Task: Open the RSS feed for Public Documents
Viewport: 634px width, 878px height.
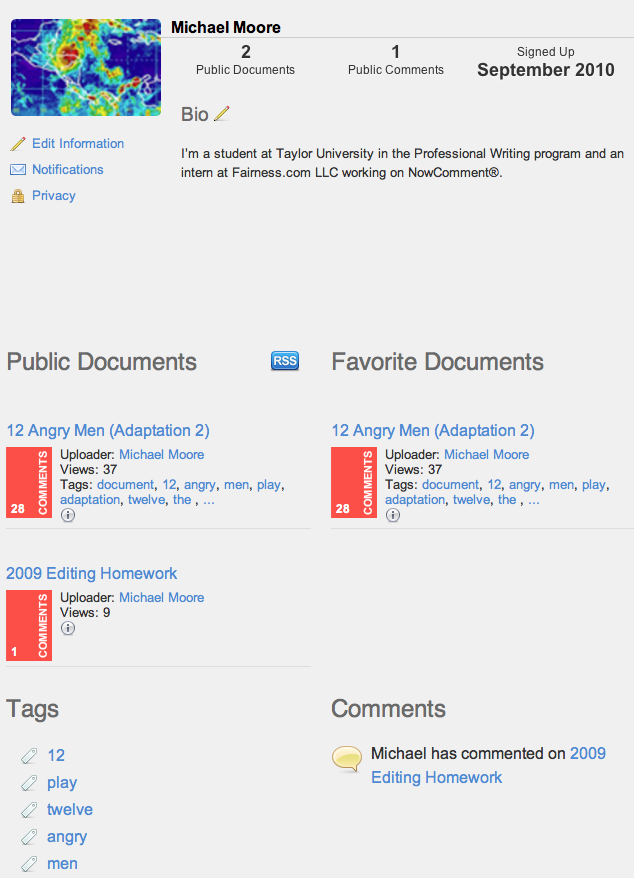Action: tap(285, 361)
